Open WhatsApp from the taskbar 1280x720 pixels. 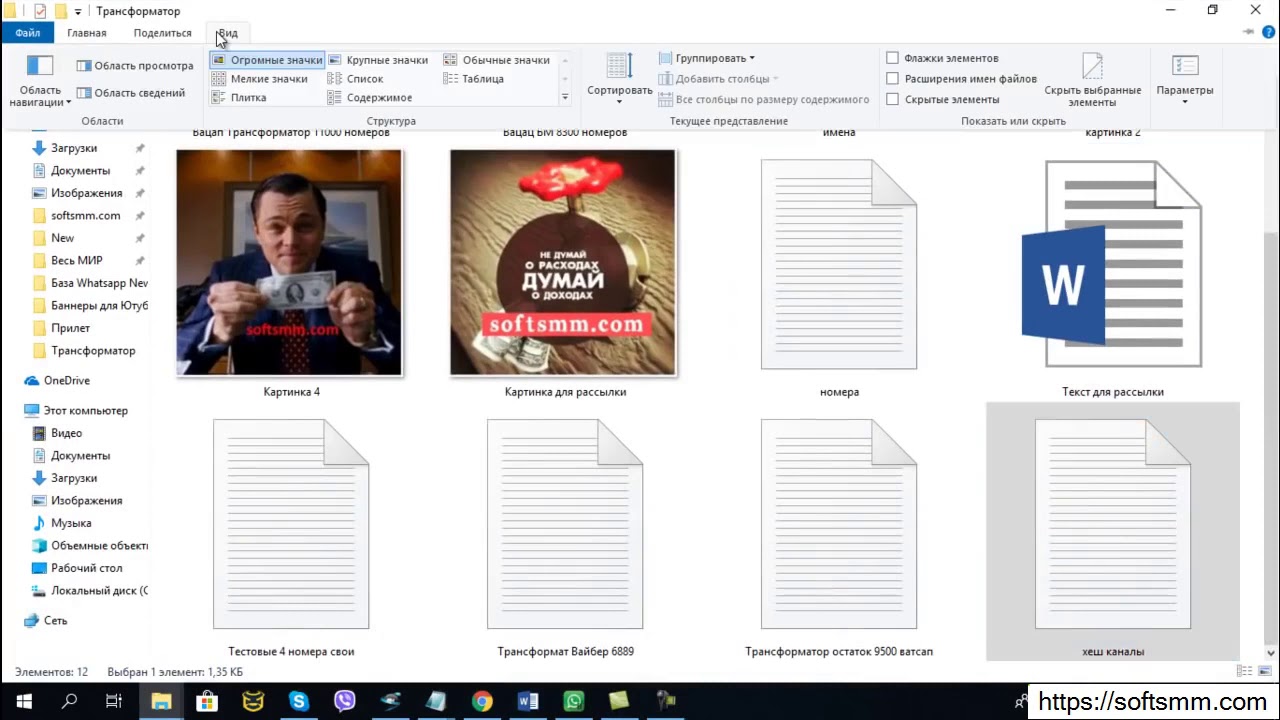574,701
